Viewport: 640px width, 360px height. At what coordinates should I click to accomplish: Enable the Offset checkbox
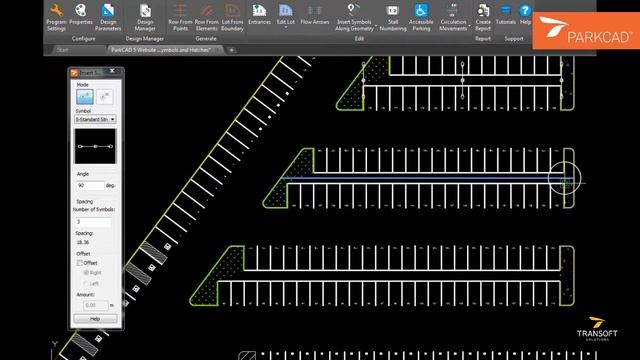[80, 263]
